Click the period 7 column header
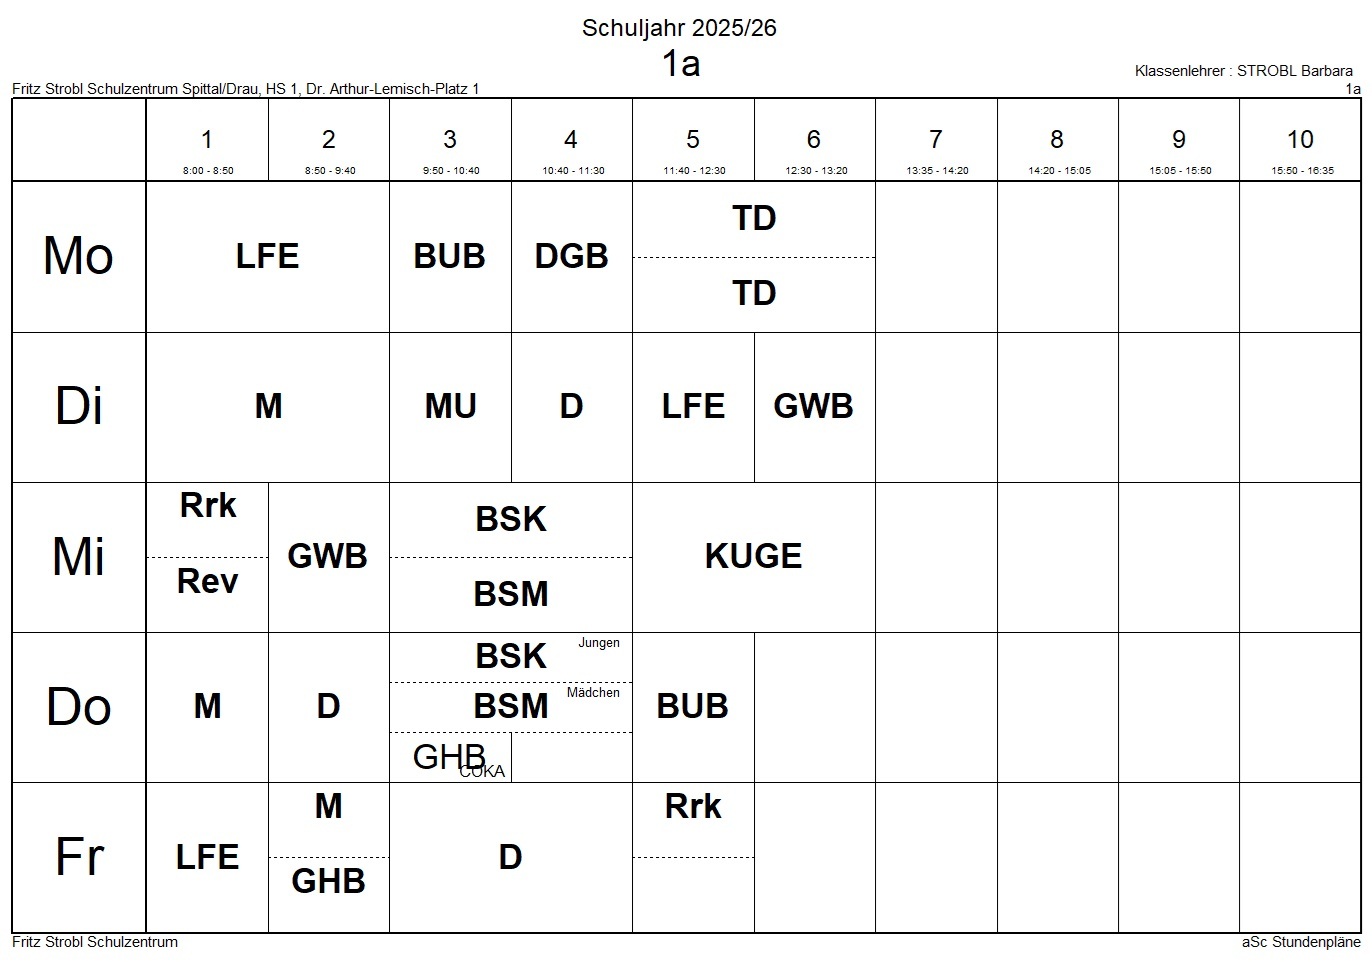 tap(936, 140)
